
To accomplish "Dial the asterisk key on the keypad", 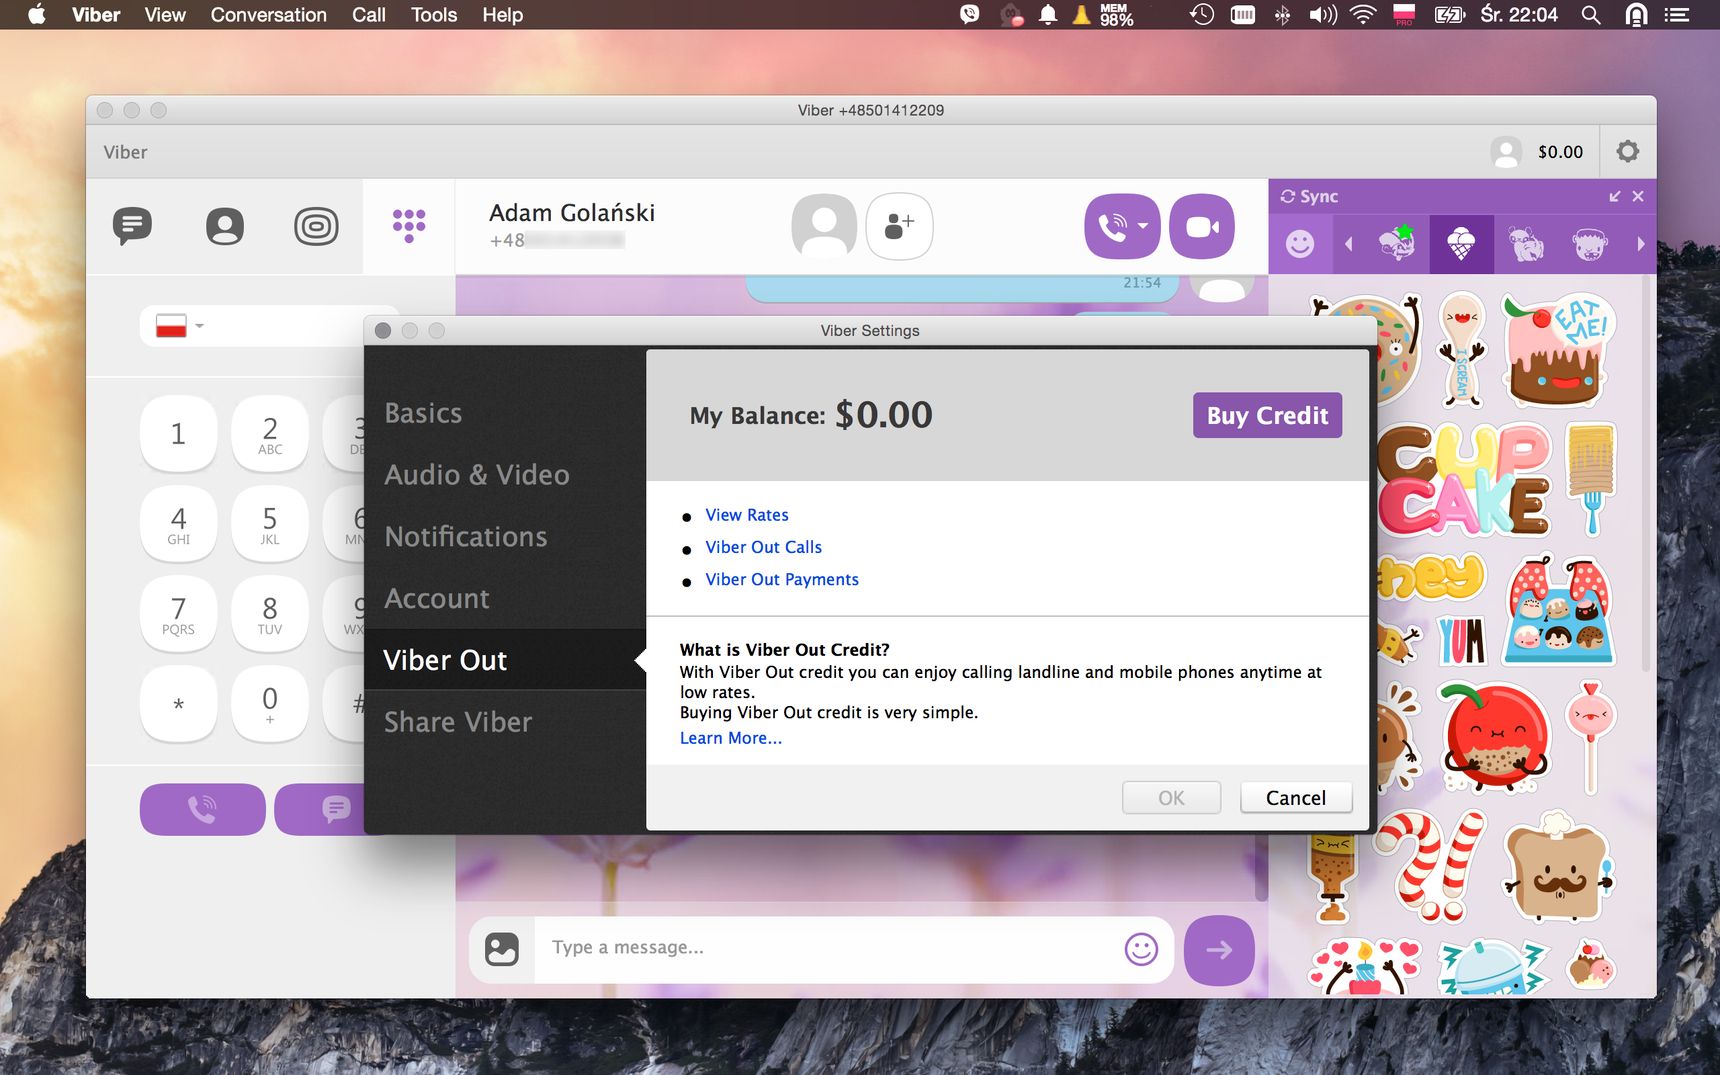I will 178,704.
